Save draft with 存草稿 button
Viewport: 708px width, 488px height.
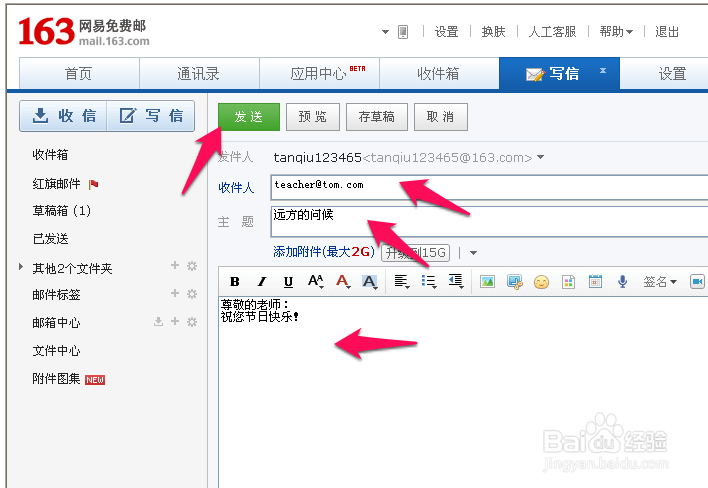point(377,117)
